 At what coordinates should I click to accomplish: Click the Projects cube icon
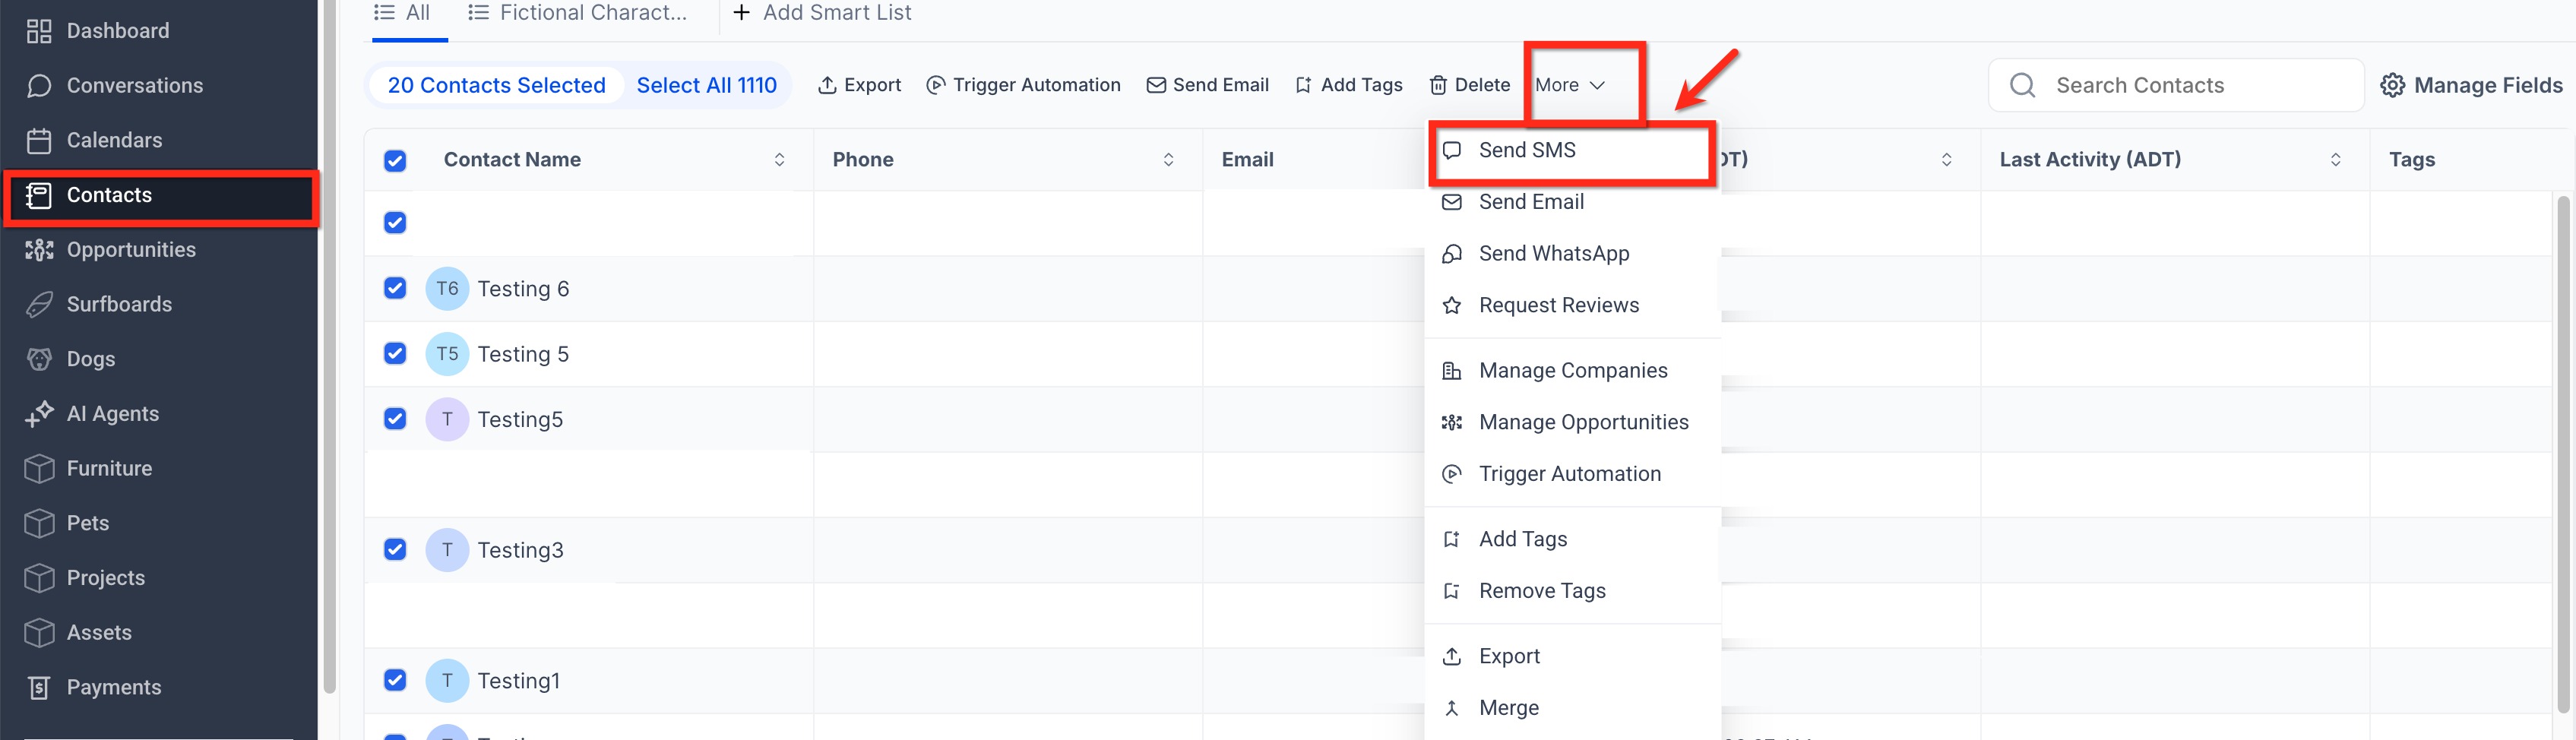point(39,578)
